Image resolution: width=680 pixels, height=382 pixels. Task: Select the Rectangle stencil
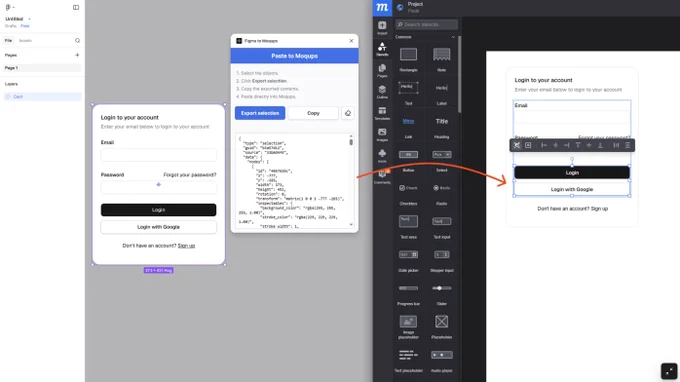coord(409,54)
